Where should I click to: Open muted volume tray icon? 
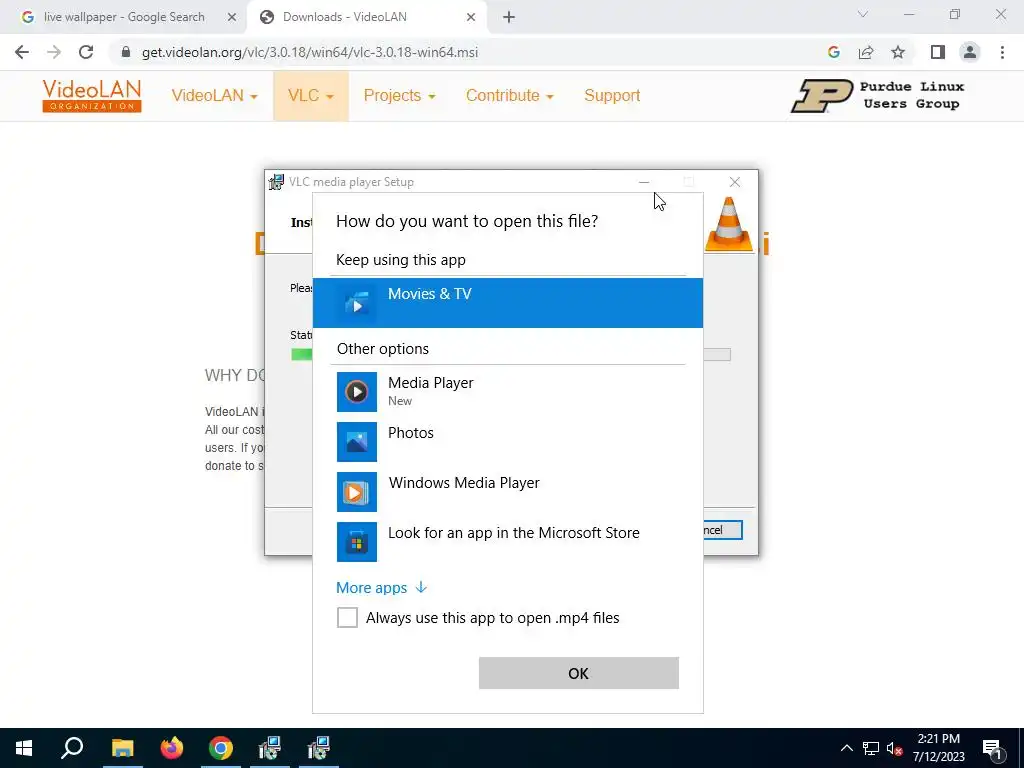tap(894, 748)
